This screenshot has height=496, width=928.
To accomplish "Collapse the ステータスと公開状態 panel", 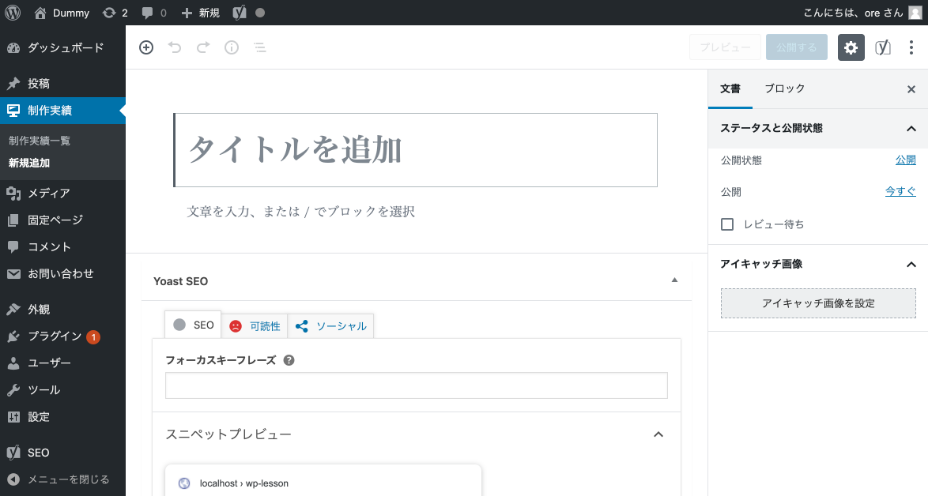I will (910, 129).
